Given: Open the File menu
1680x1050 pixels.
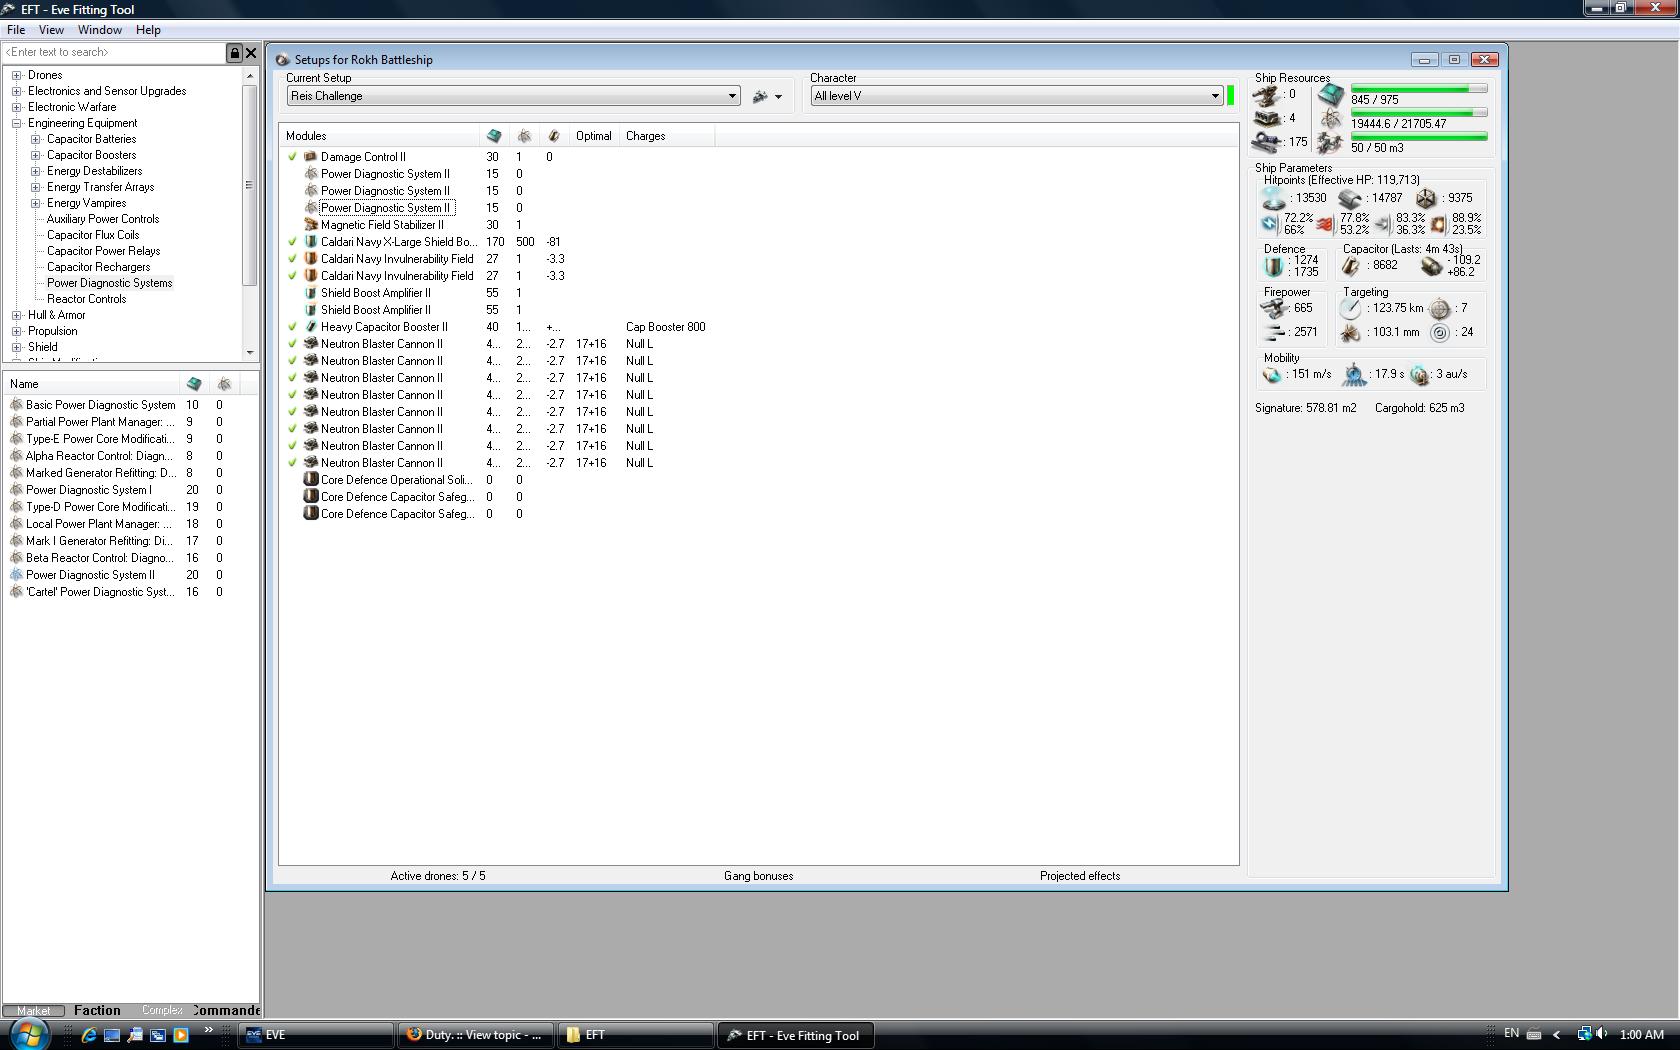Looking at the screenshot, I should (x=16, y=30).
